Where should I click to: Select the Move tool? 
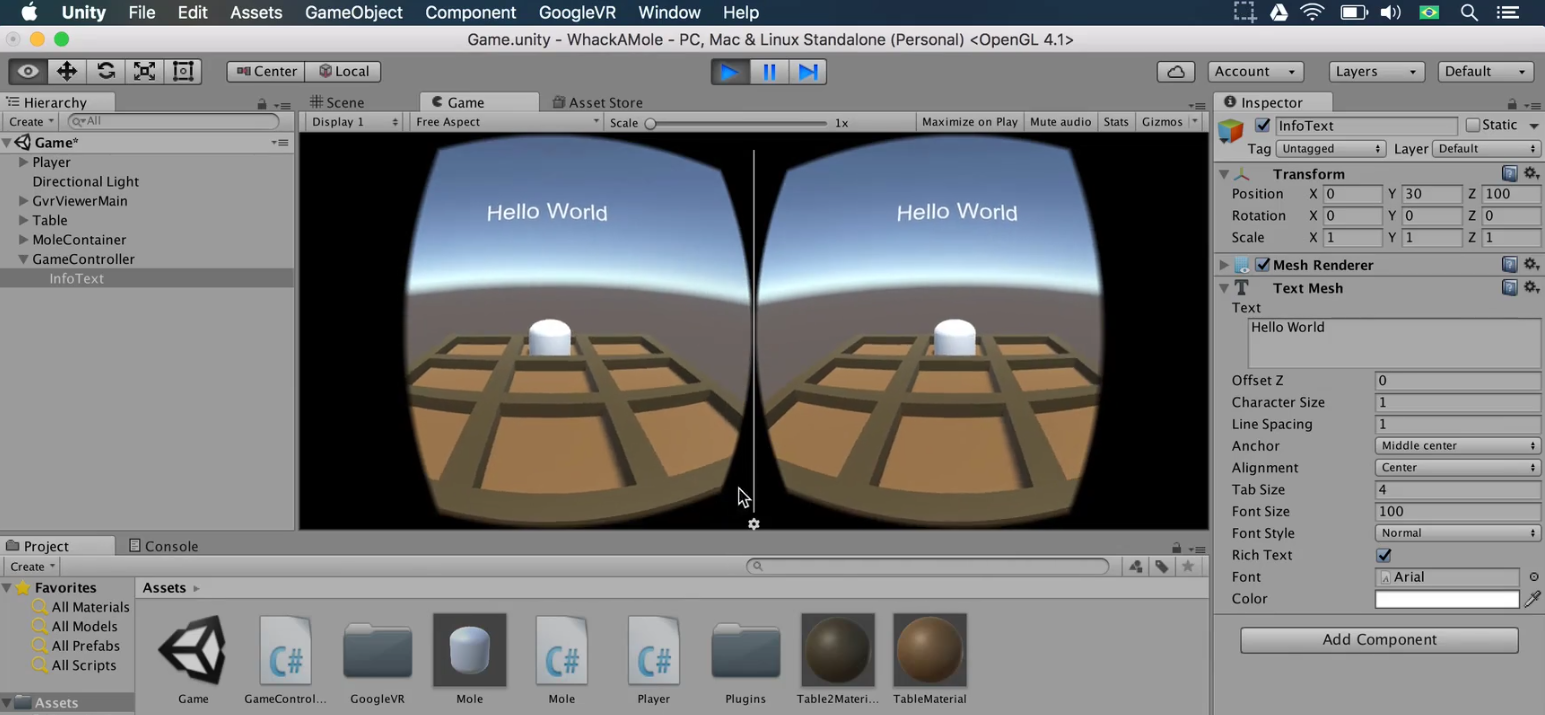[66, 70]
